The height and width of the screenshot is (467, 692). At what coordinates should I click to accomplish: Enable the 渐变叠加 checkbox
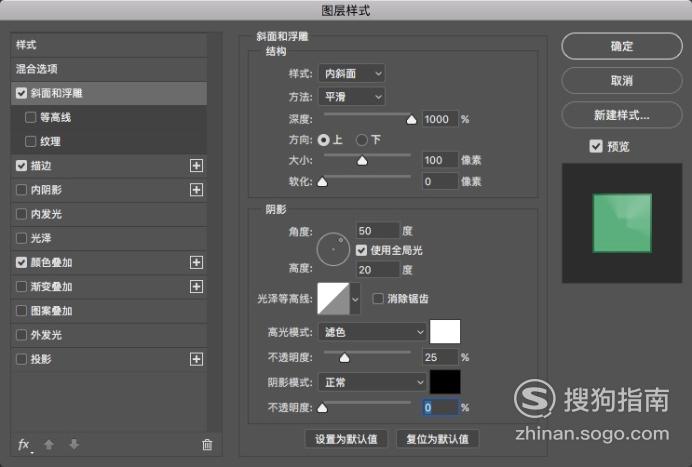[x=21, y=287]
